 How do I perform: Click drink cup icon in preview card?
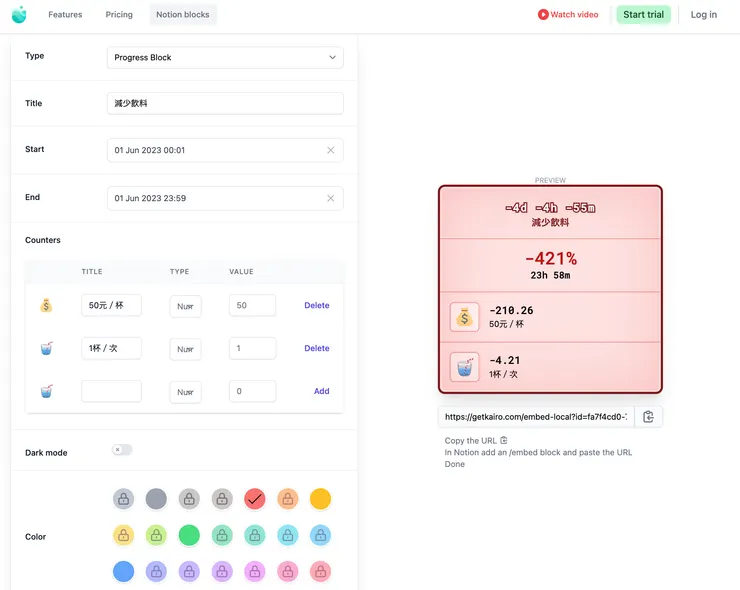(x=464, y=367)
